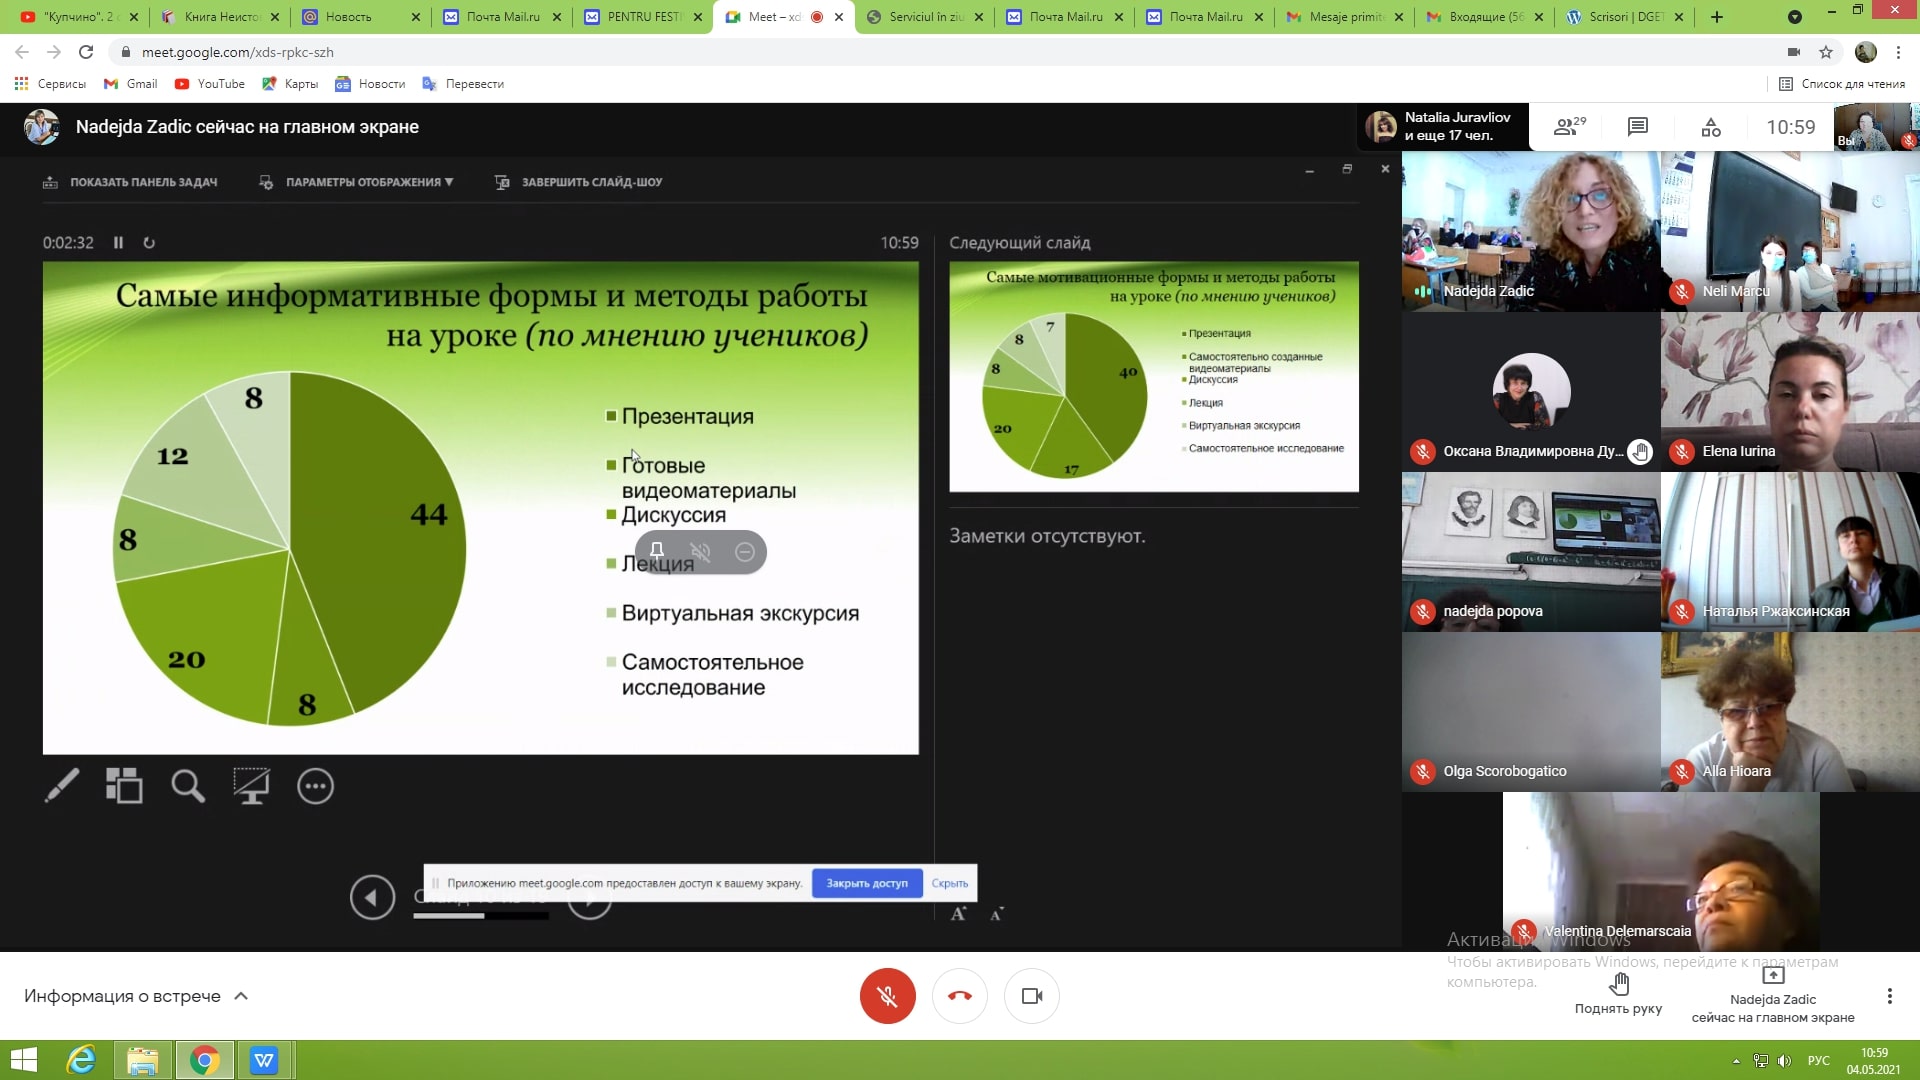
Task: Open more slideshow options ellipsis
Action: pos(315,786)
